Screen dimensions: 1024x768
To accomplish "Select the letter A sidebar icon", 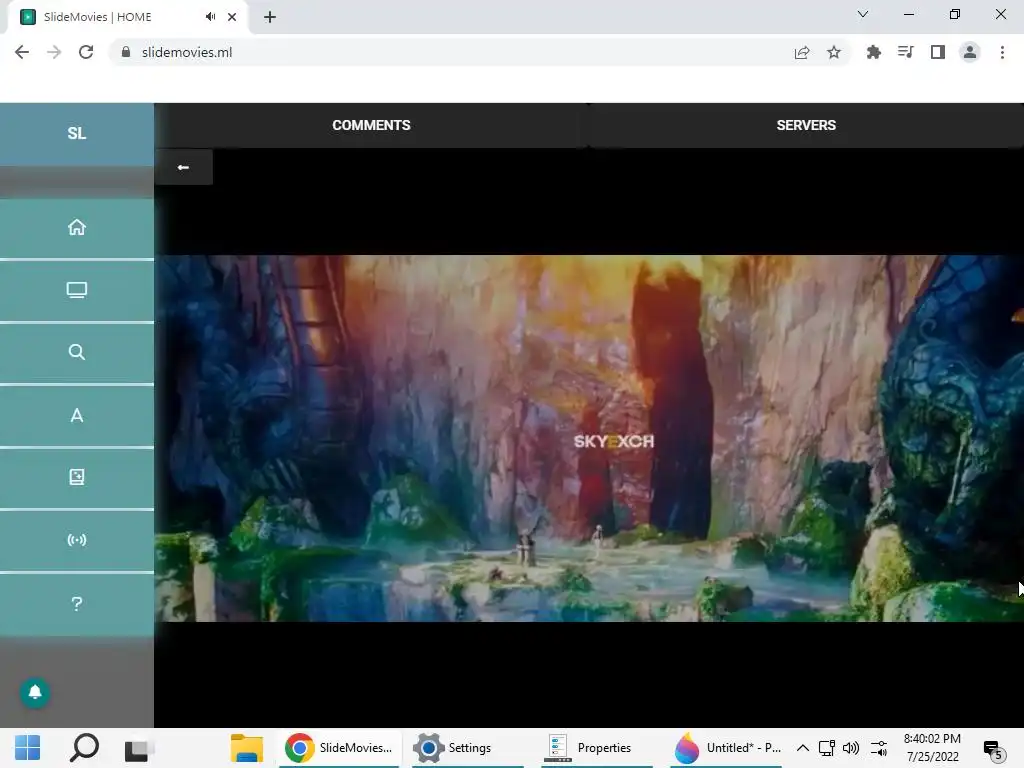I will click(x=76, y=415).
